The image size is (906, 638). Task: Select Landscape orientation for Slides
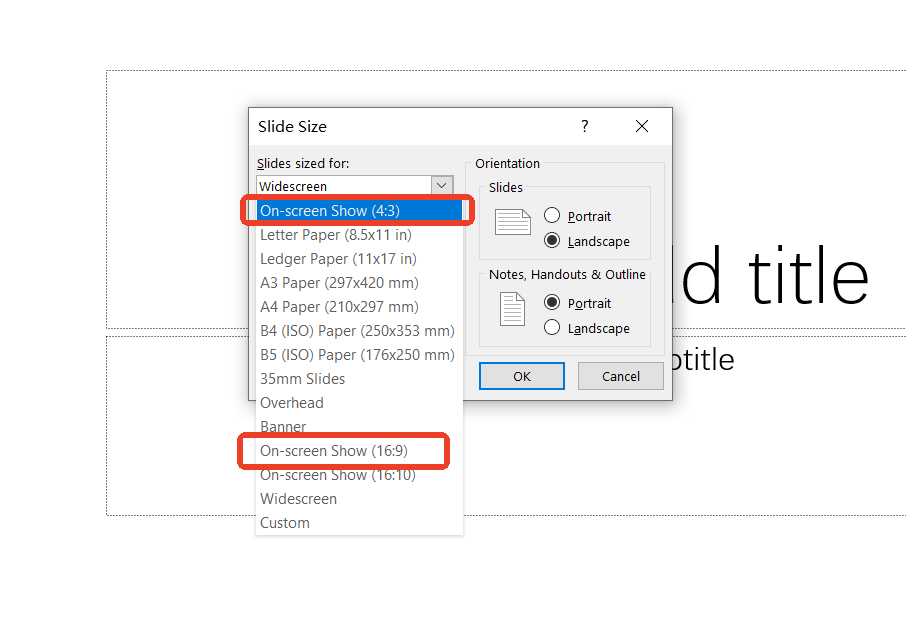coord(552,241)
